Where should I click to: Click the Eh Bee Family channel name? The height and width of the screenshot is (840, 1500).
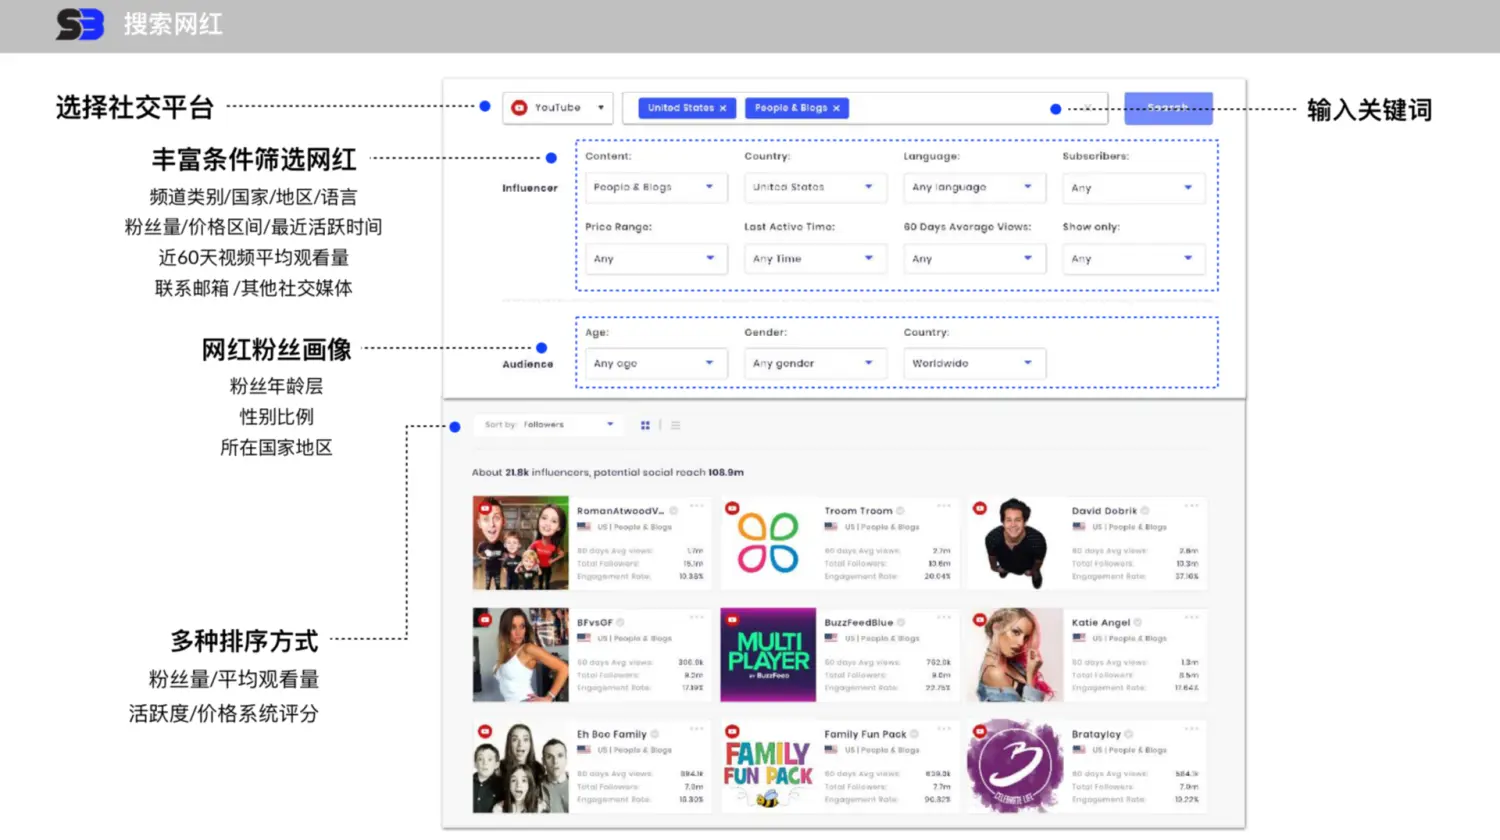(x=612, y=735)
